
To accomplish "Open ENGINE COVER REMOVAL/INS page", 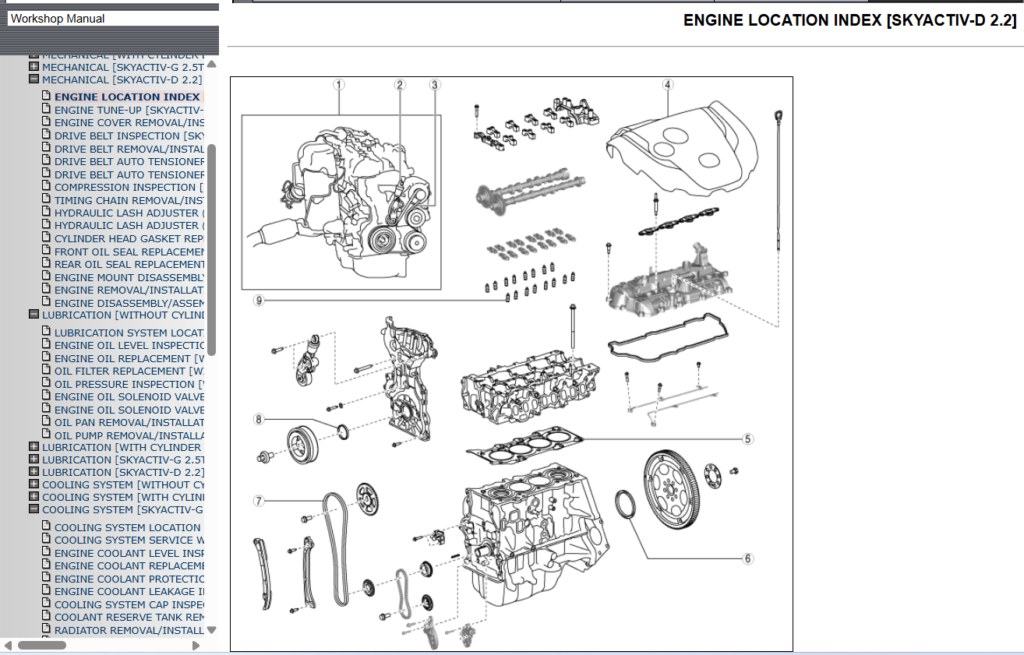I will pyautogui.click(x=129, y=122).
